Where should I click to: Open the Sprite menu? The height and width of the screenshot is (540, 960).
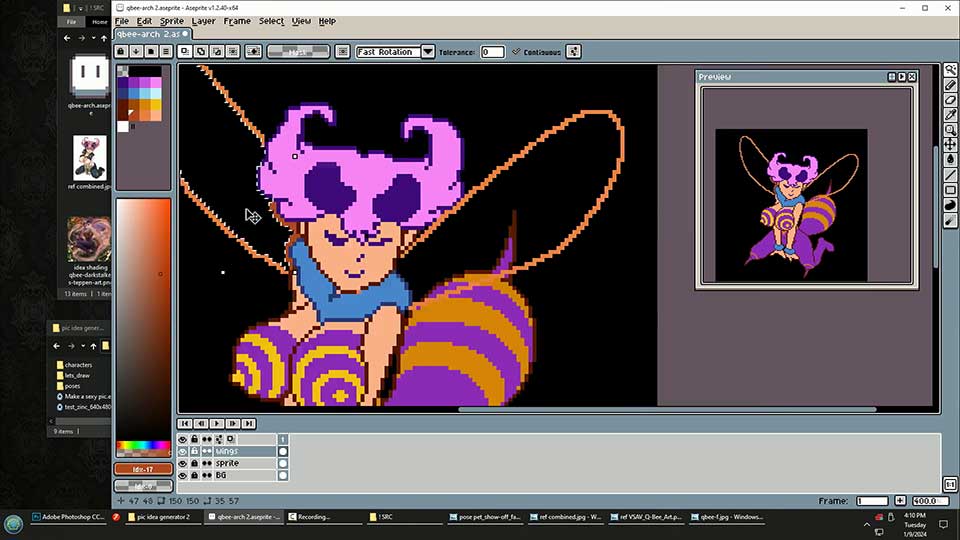tap(171, 21)
